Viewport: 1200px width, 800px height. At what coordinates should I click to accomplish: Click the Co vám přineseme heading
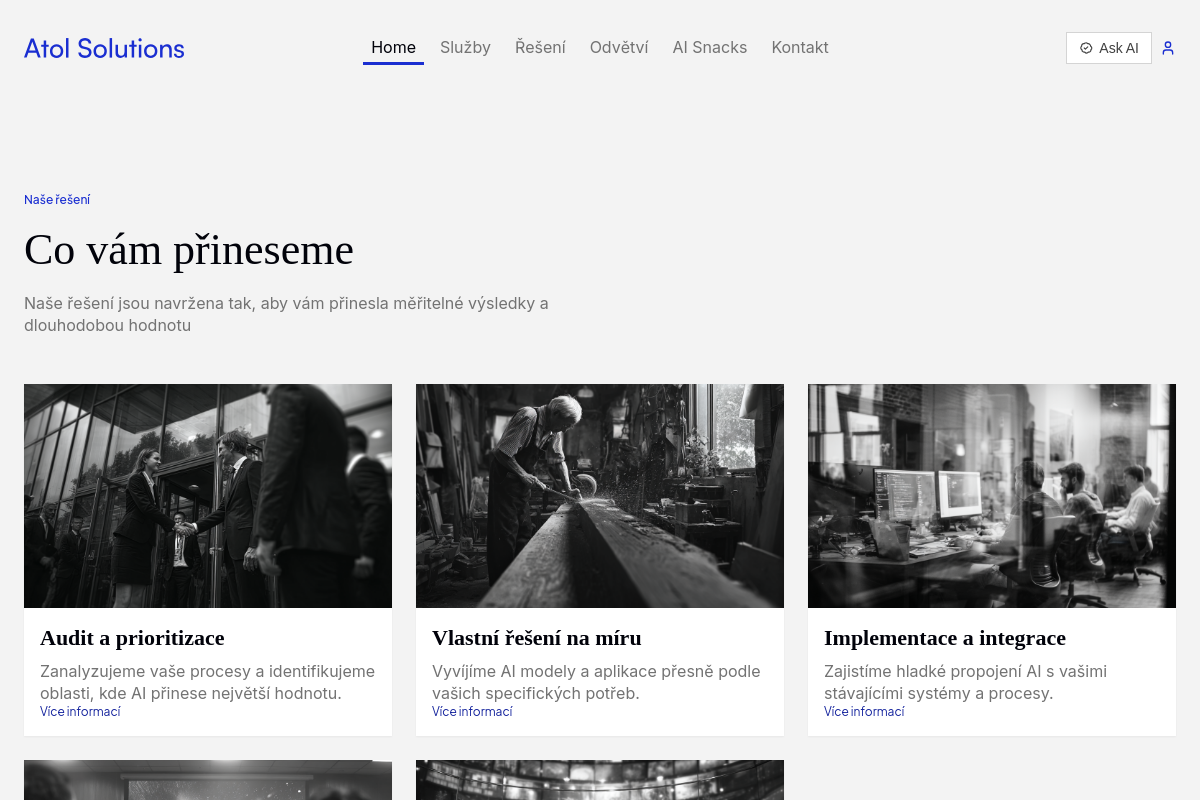pos(189,250)
